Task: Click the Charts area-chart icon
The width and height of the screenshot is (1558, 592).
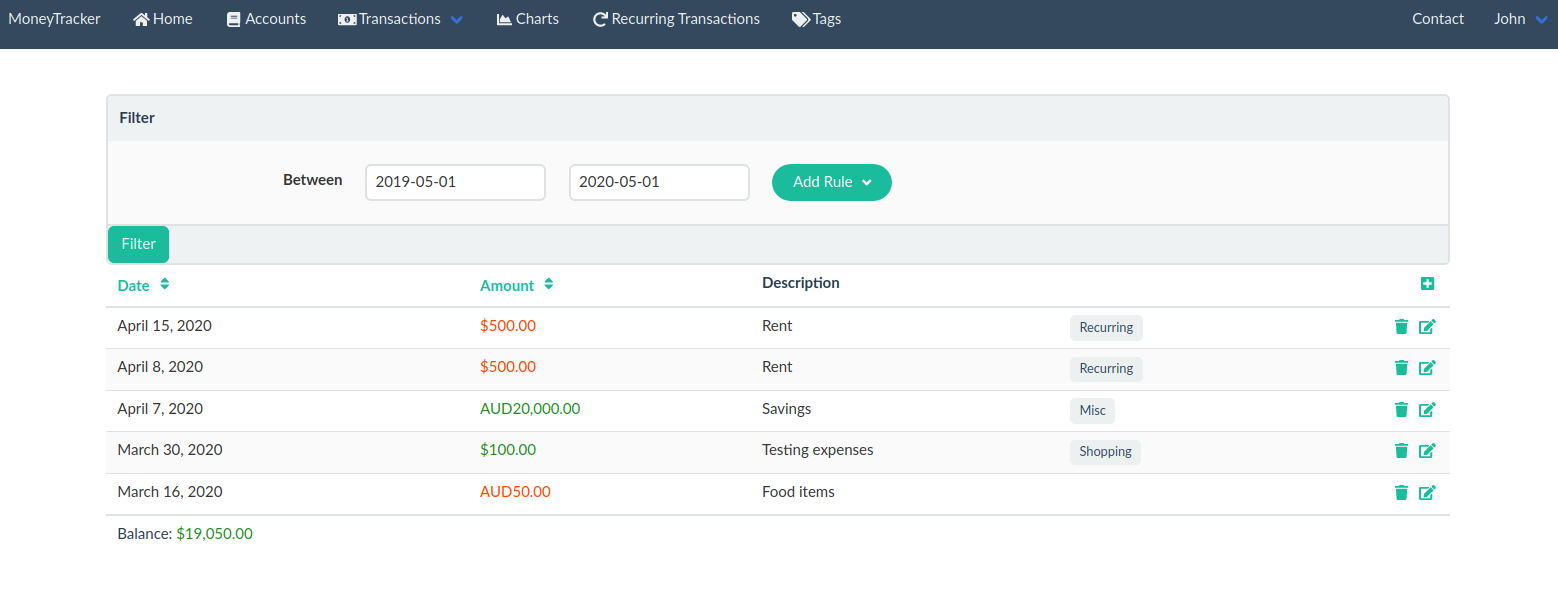Action: click(x=504, y=19)
